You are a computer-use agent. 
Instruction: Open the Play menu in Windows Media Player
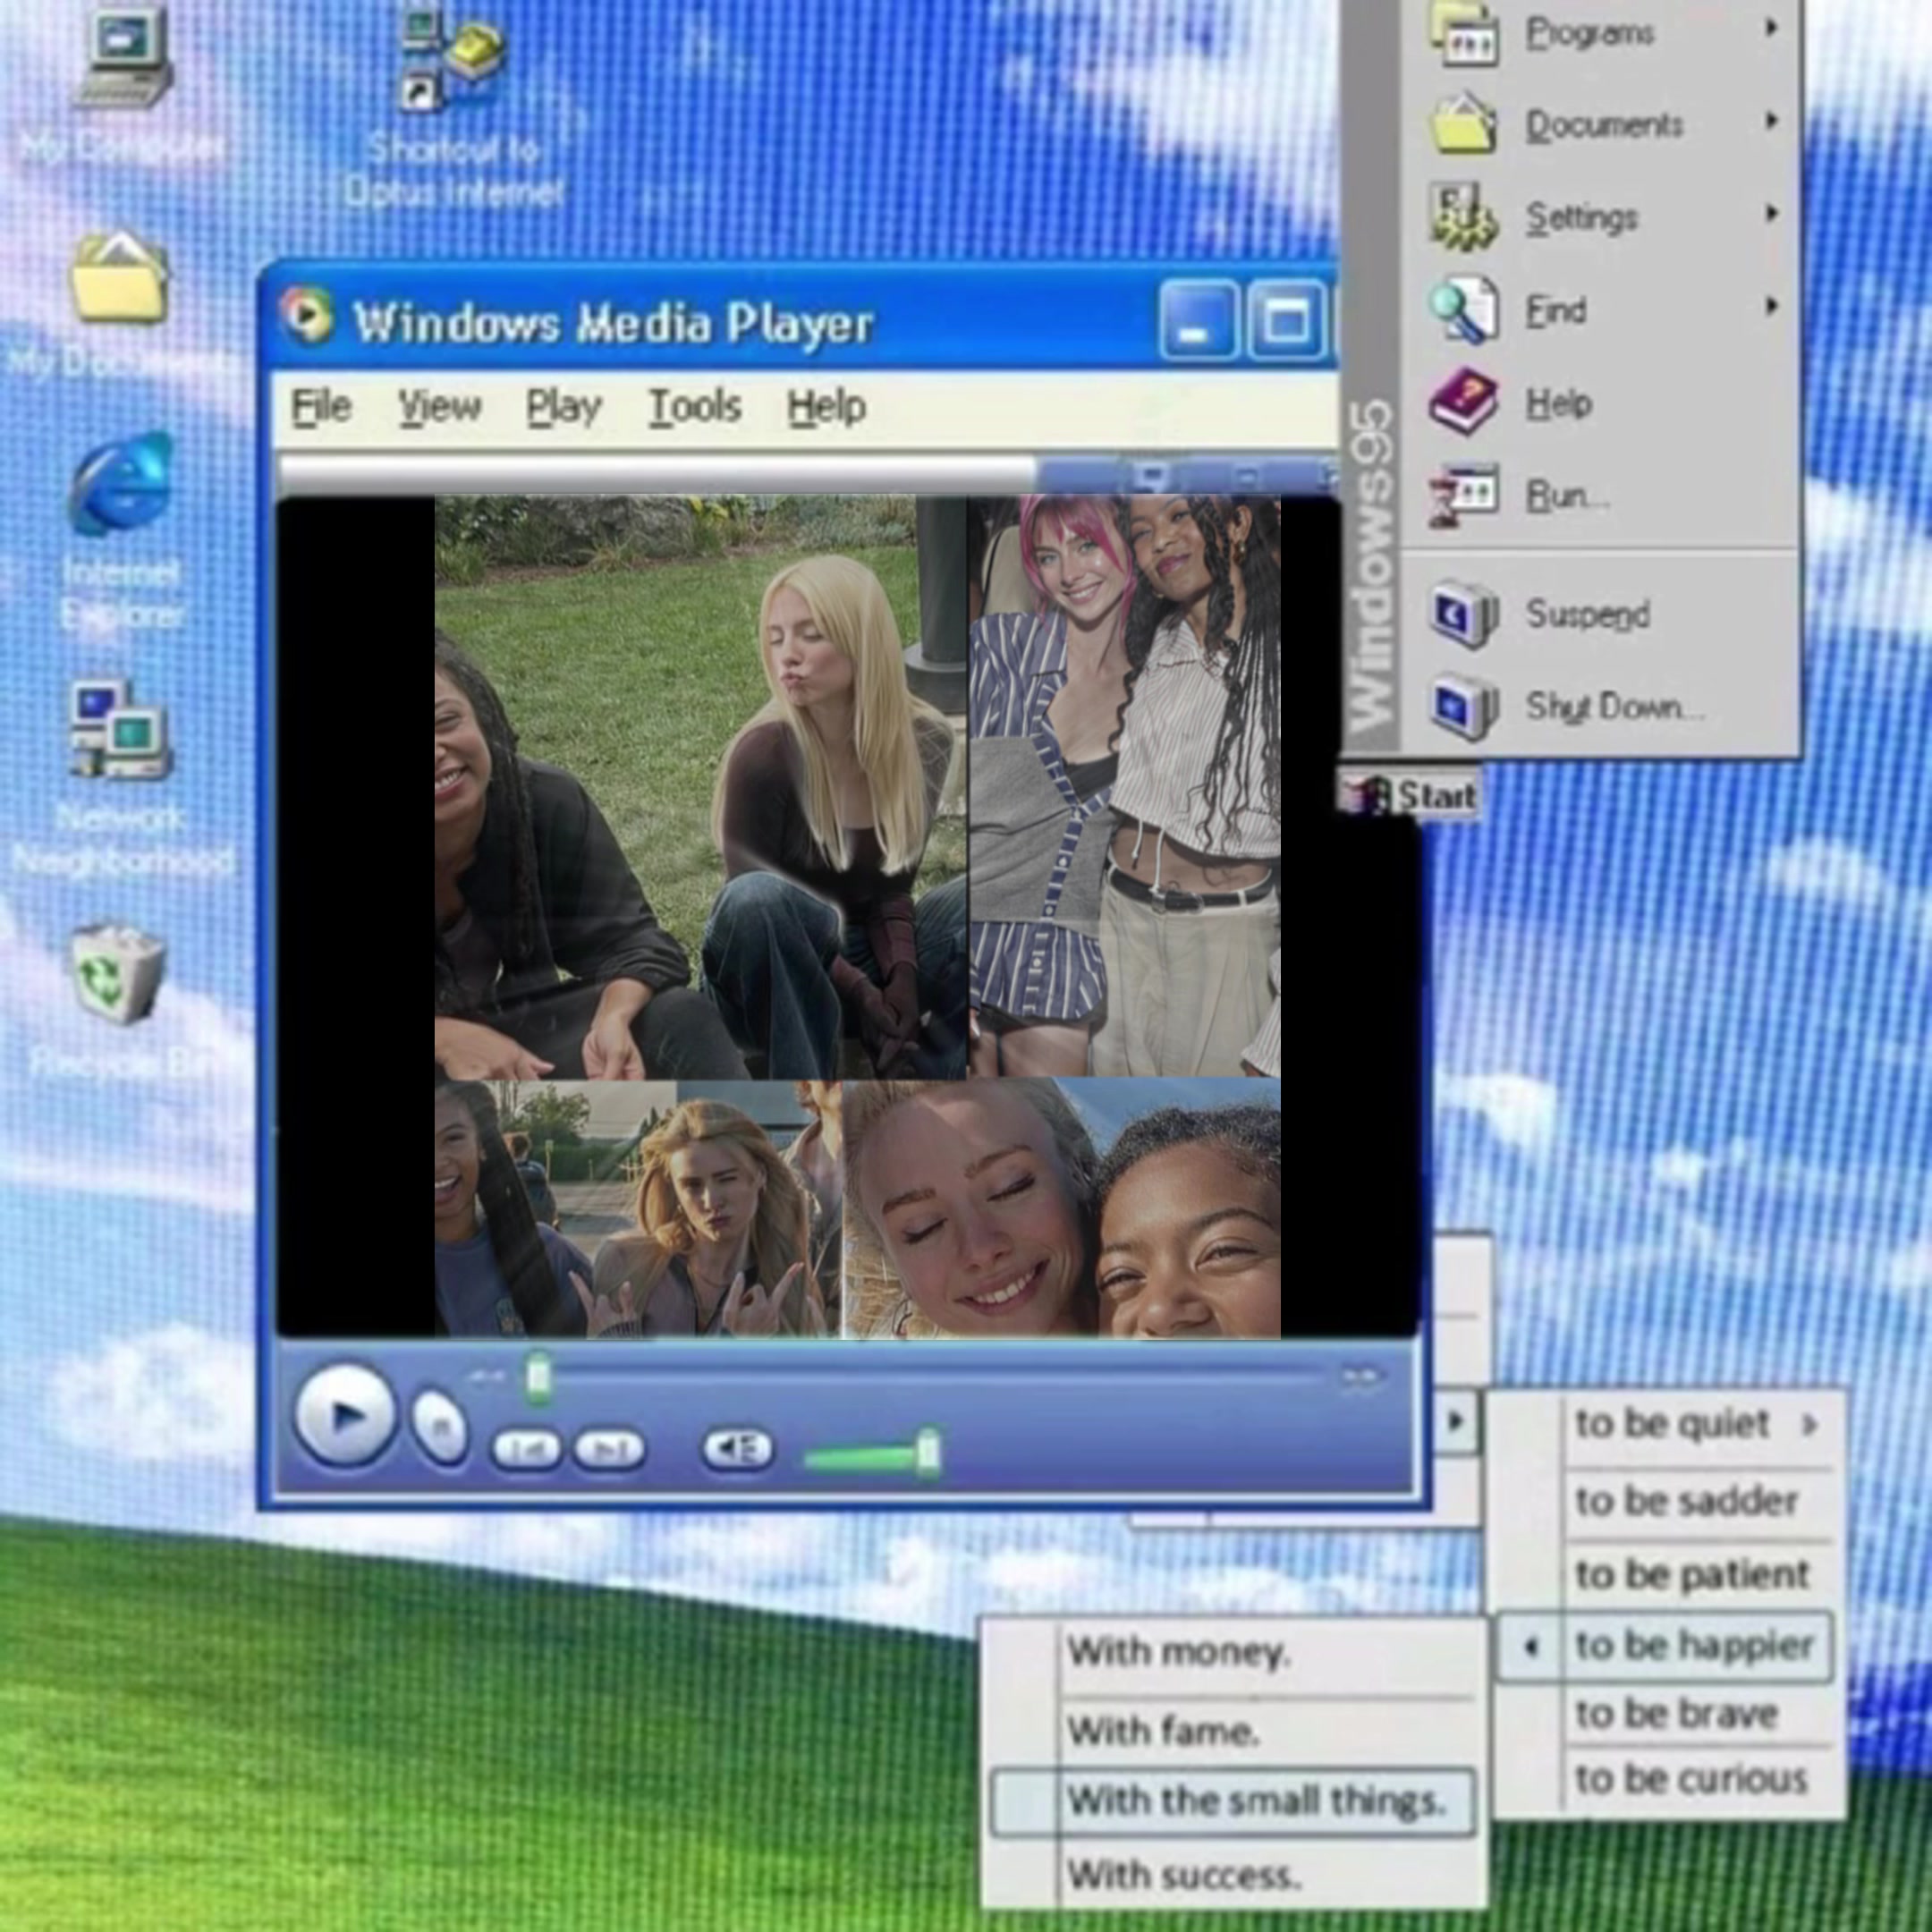(x=564, y=407)
